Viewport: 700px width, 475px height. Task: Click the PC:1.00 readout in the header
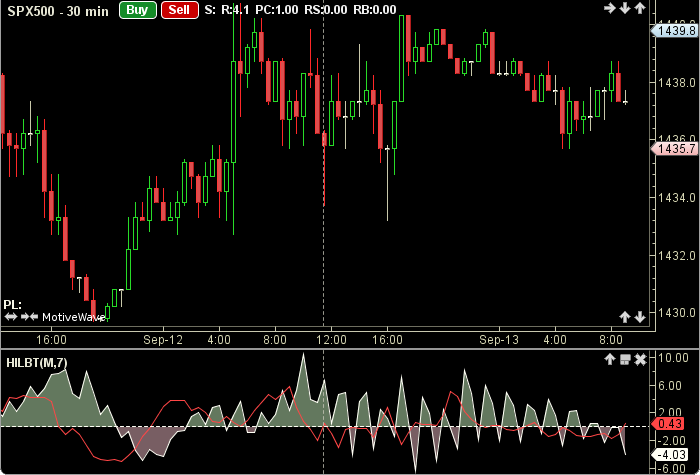tap(277, 10)
